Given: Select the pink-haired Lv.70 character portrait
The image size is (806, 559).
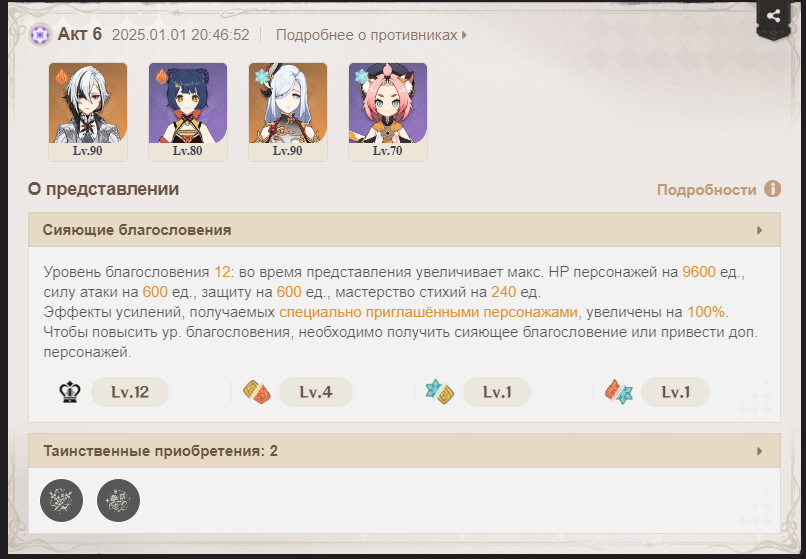Looking at the screenshot, I should (x=388, y=112).
